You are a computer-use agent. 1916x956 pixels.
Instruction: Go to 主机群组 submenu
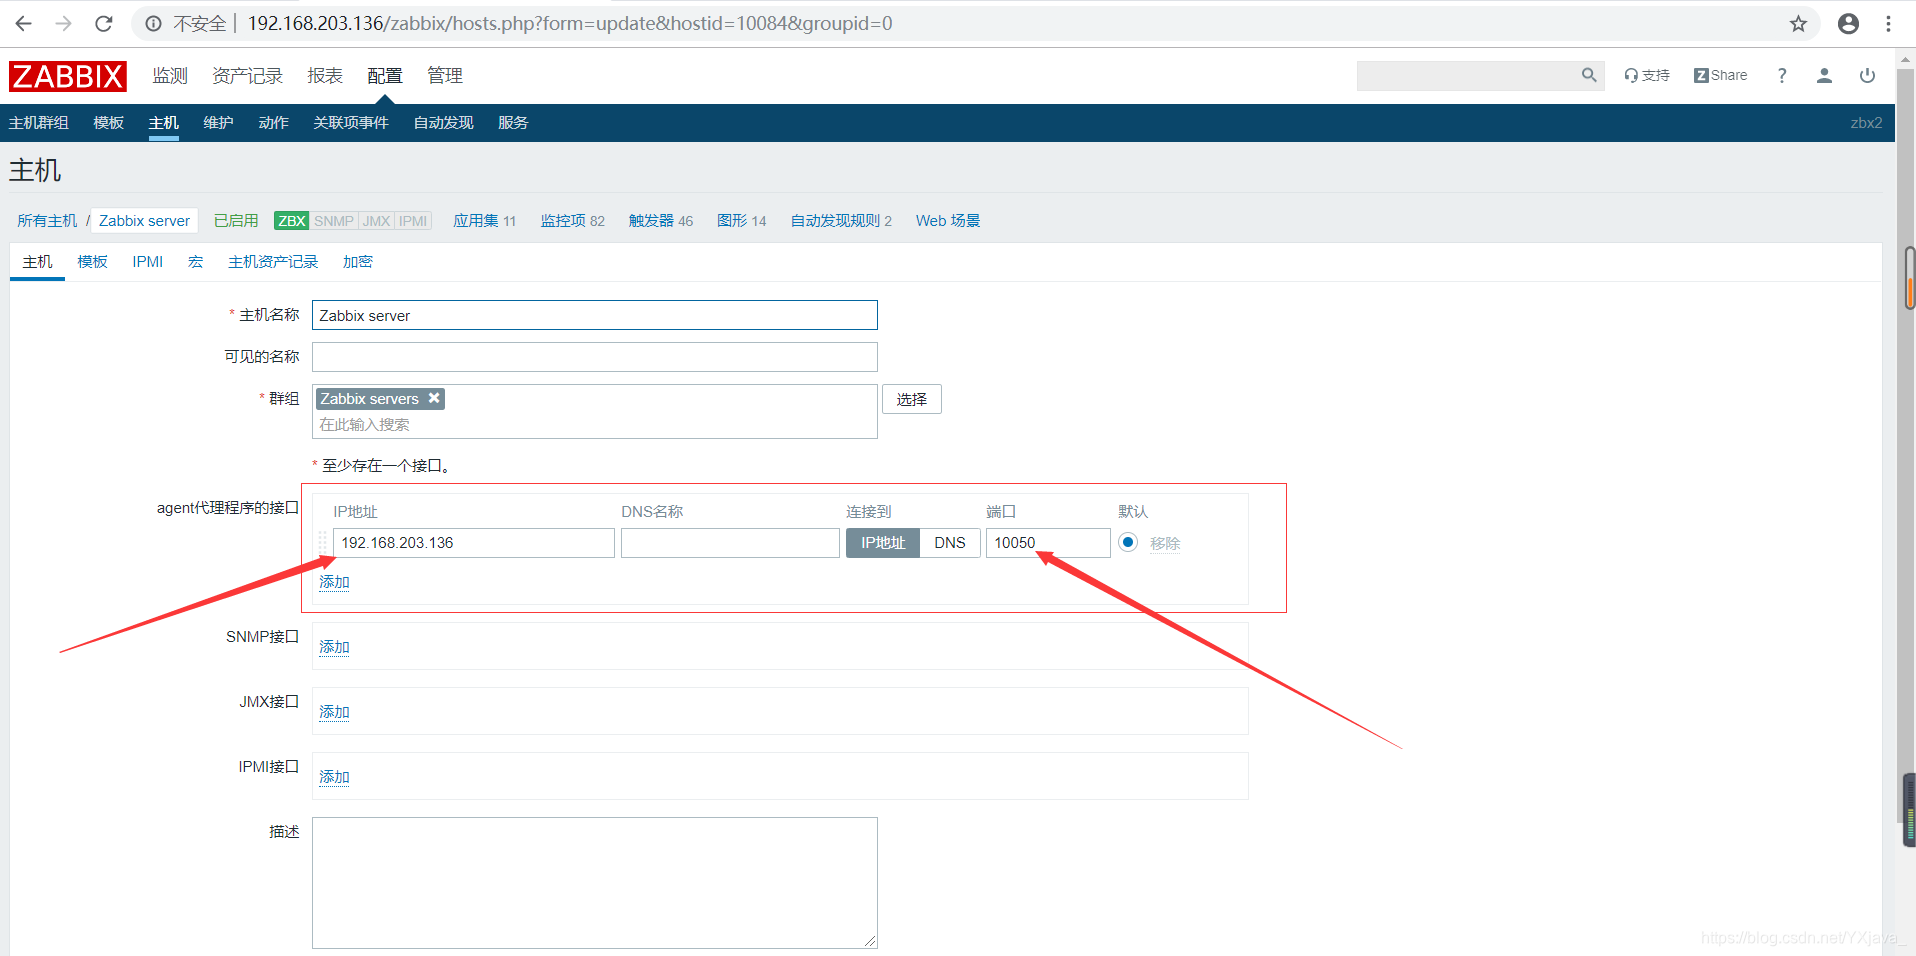click(x=39, y=122)
